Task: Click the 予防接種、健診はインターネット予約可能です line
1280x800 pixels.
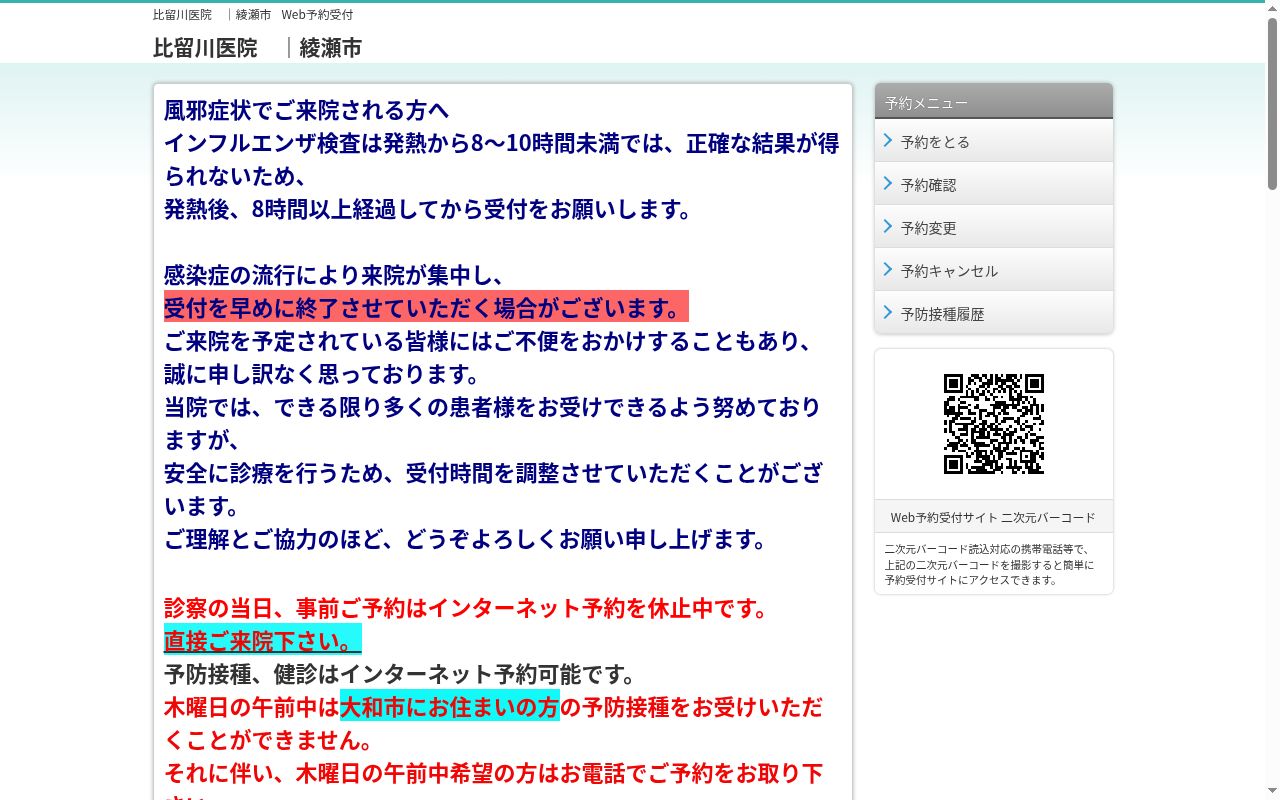Action: coord(400,673)
